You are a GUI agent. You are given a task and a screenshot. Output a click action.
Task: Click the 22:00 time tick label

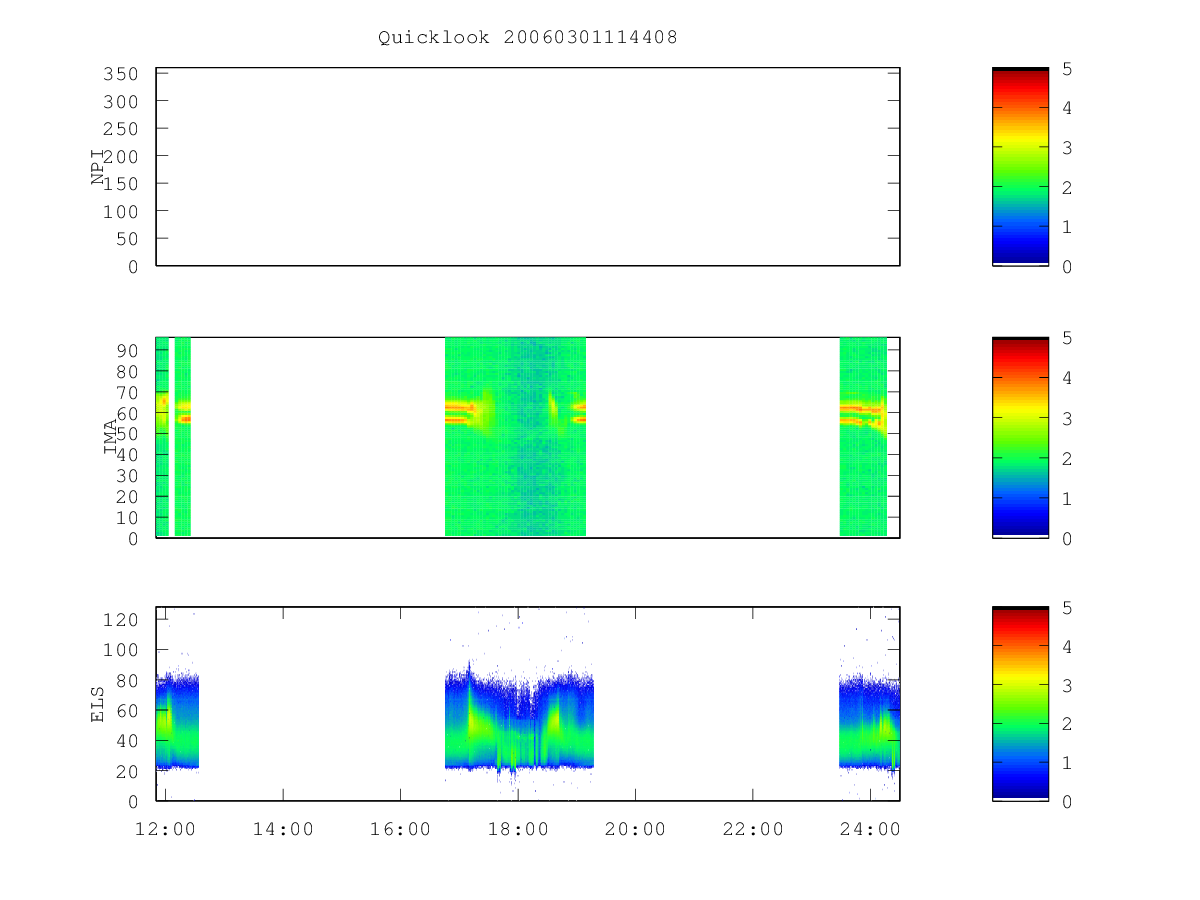pos(753,829)
